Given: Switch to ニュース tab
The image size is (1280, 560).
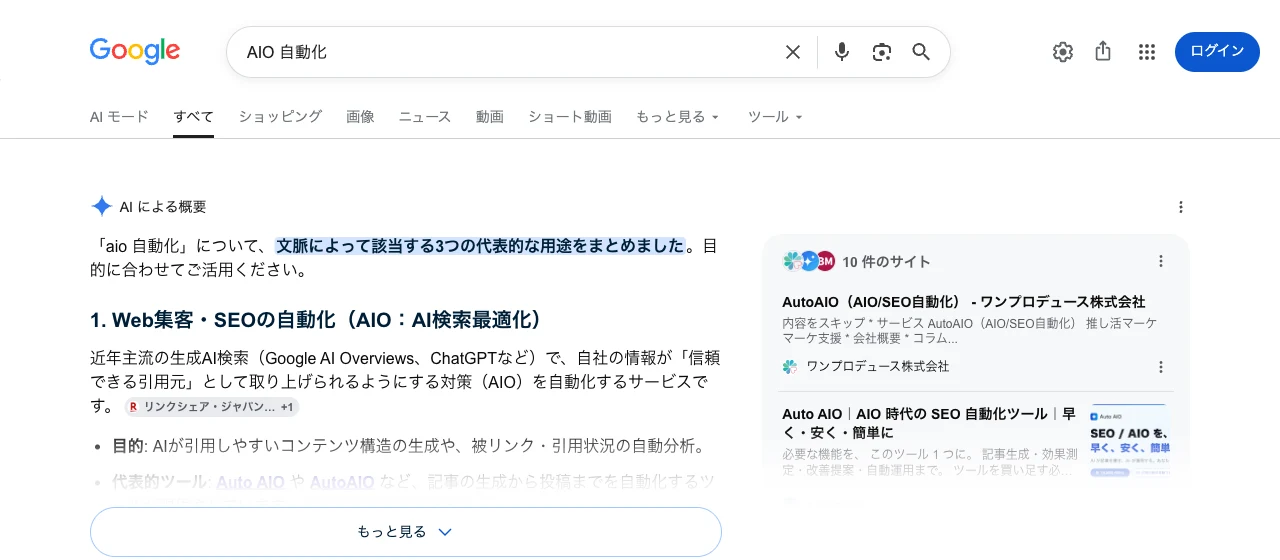Looking at the screenshot, I should pos(425,117).
